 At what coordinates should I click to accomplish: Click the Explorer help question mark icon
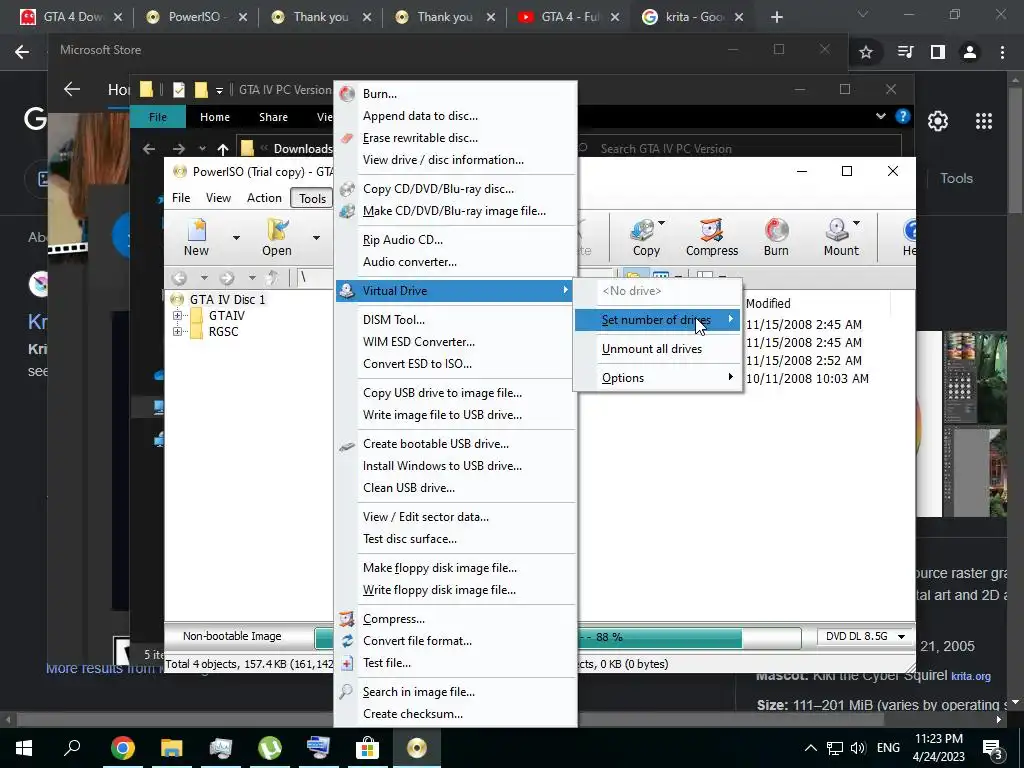(903, 116)
